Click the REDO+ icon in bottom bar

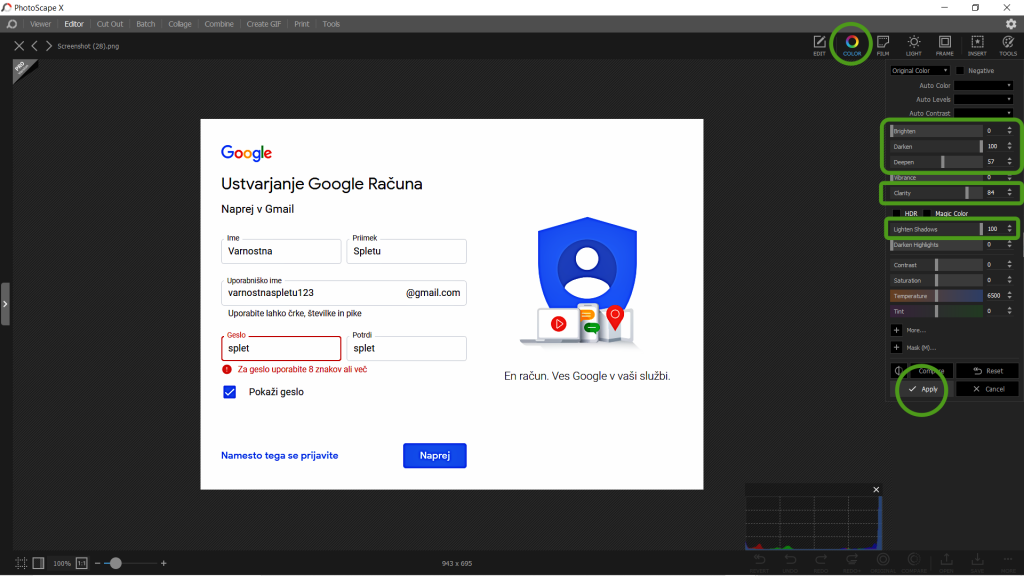click(852, 562)
